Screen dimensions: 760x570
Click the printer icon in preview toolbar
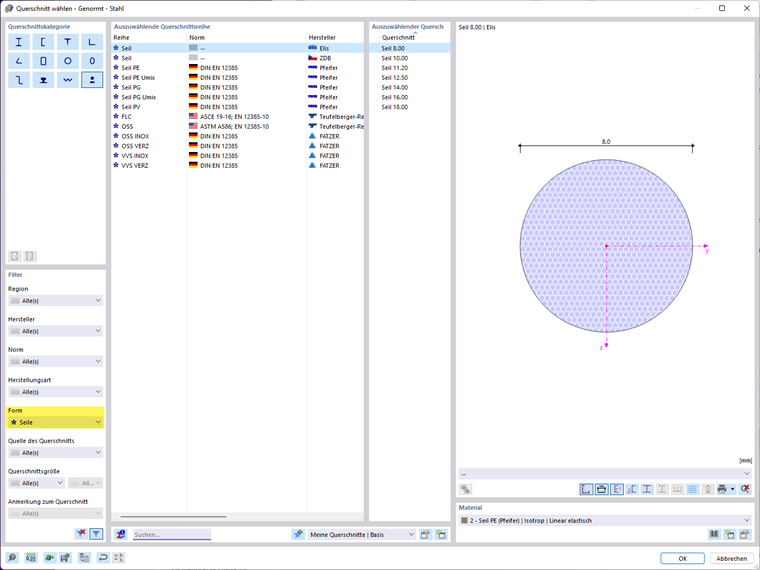click(722, 489)
